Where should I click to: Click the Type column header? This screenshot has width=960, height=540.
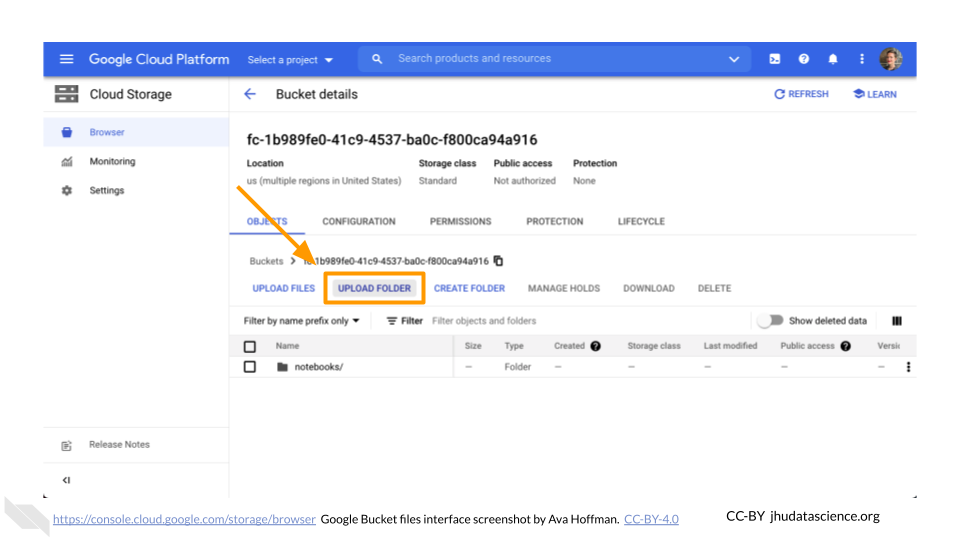tap(514, 346)
